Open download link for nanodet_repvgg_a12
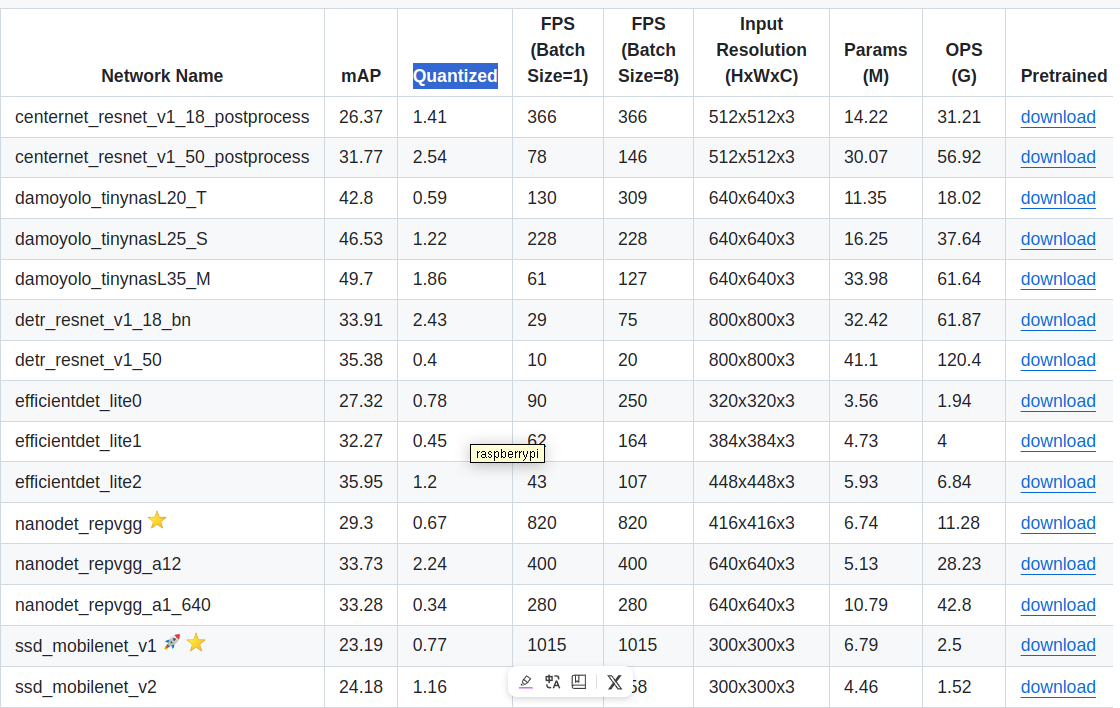This screenshot has height=708, width=1120. coord(1058,564)
